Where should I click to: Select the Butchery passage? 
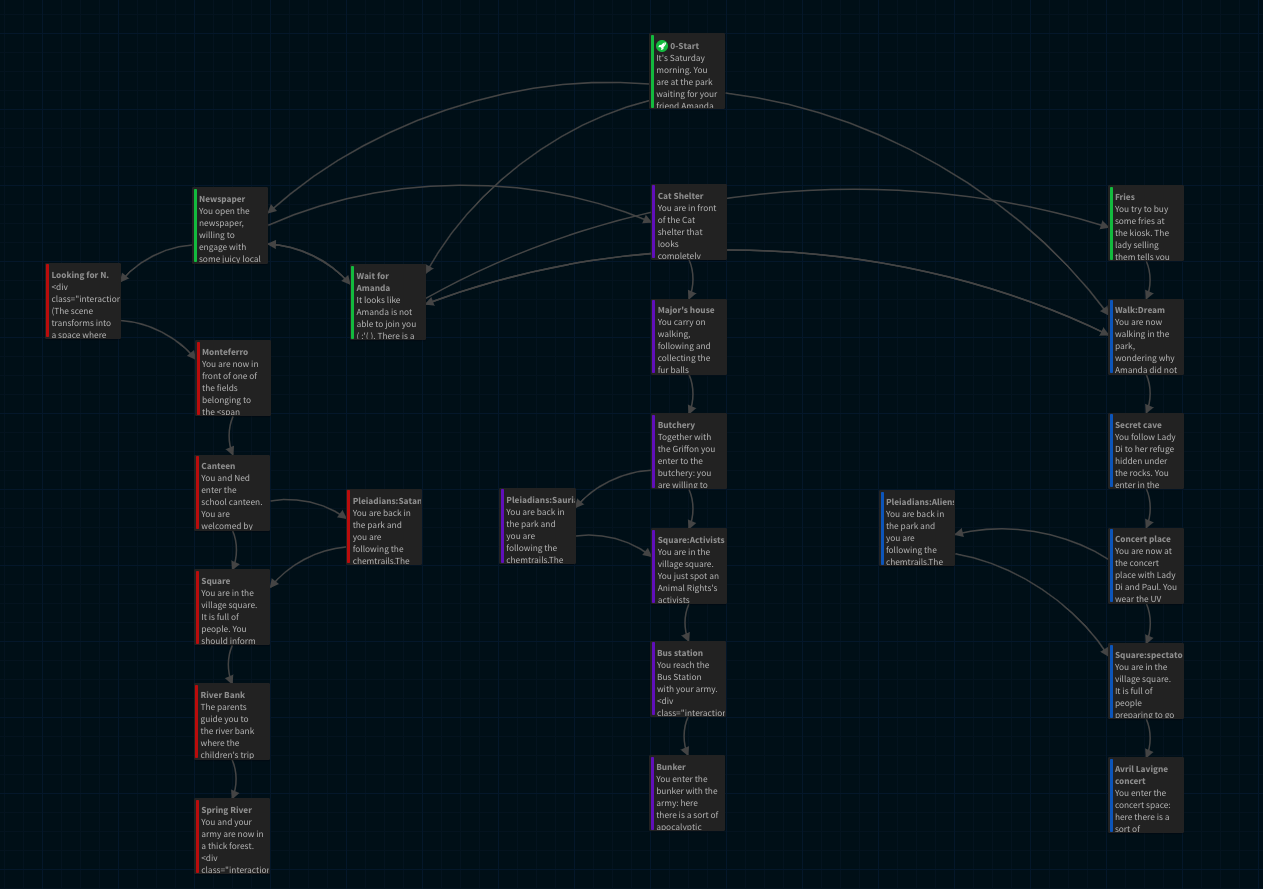pyautogui.click(x=688, y=452)
